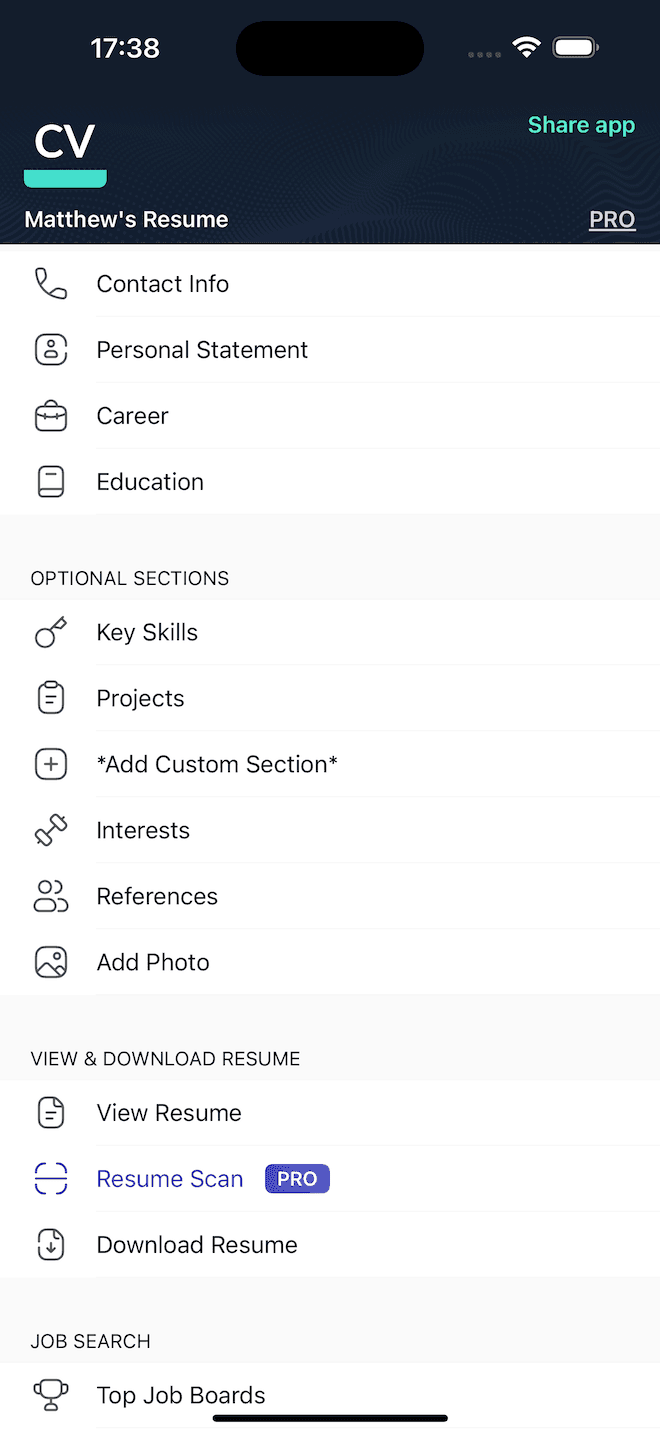
Task: Click the Download Resume arrow icon
Action: point(50,1244)
